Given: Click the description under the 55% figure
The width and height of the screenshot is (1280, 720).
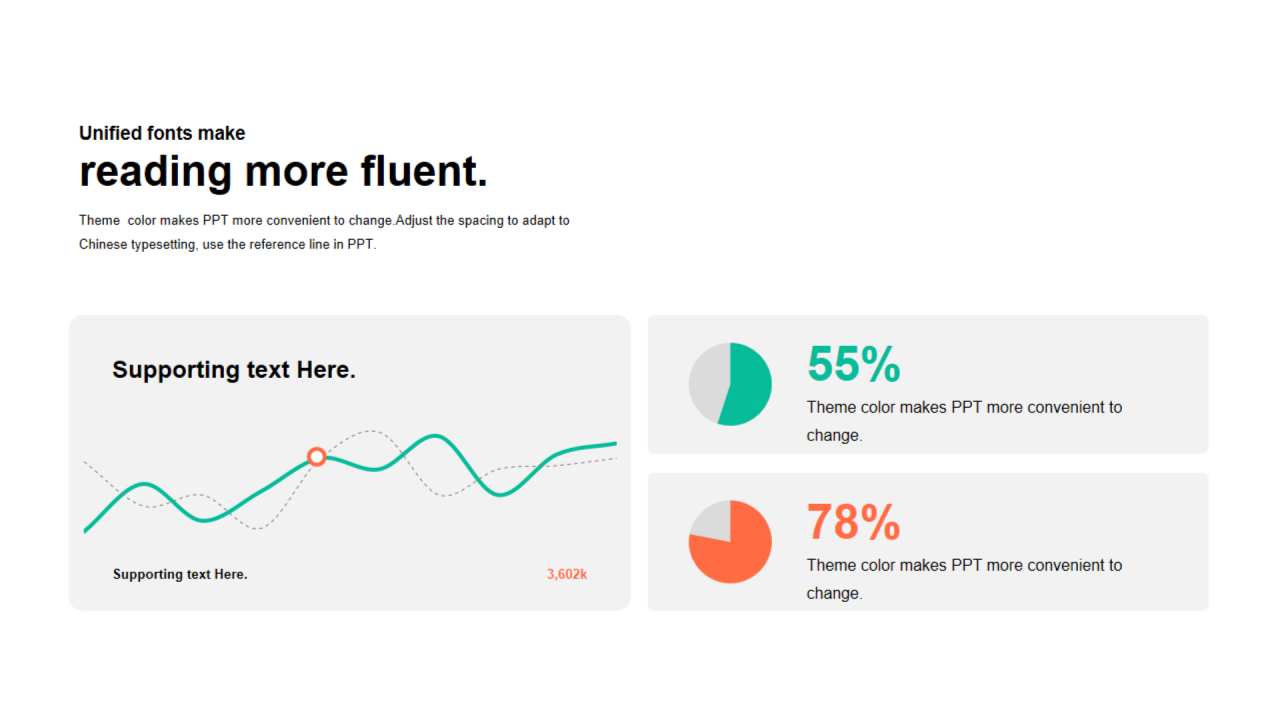Looking at the screenshot, I should (964, 421).
